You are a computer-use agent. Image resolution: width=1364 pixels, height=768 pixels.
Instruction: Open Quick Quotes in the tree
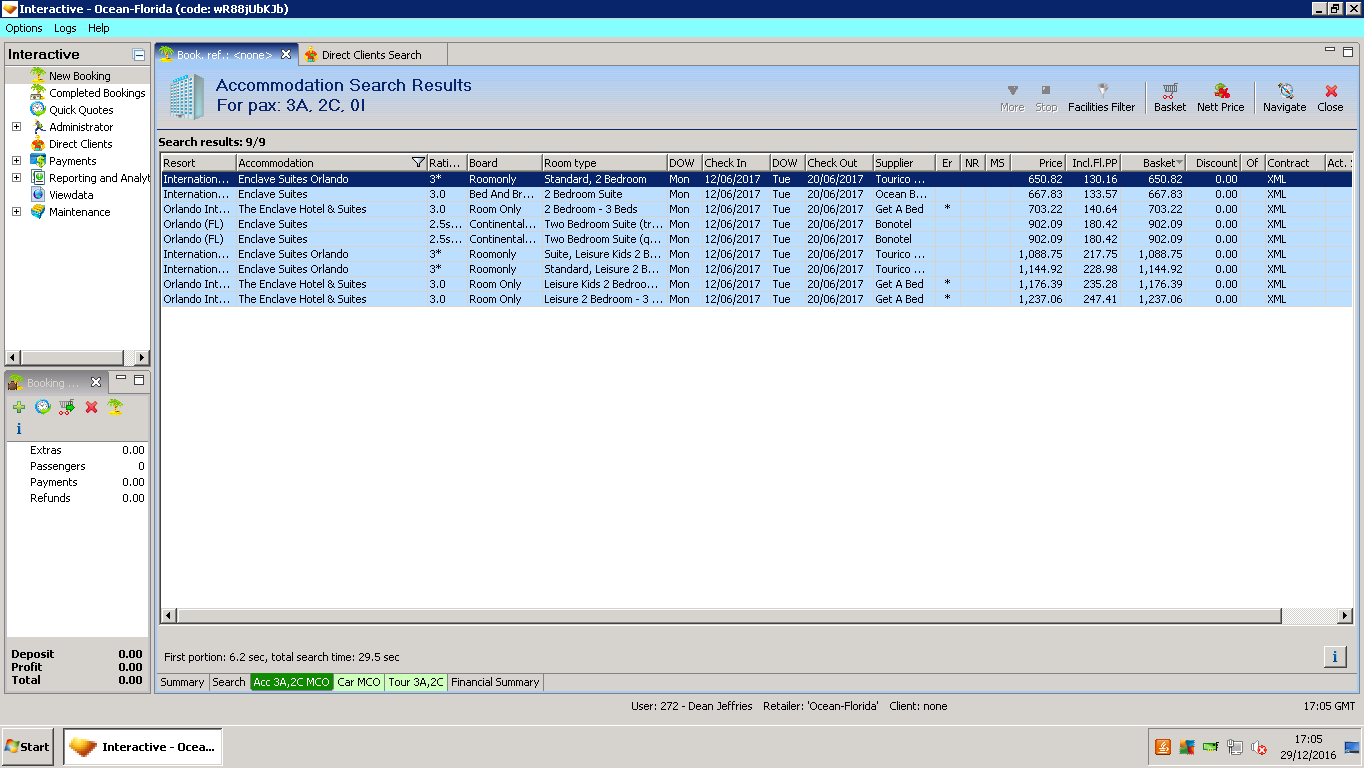coord(81,110)
